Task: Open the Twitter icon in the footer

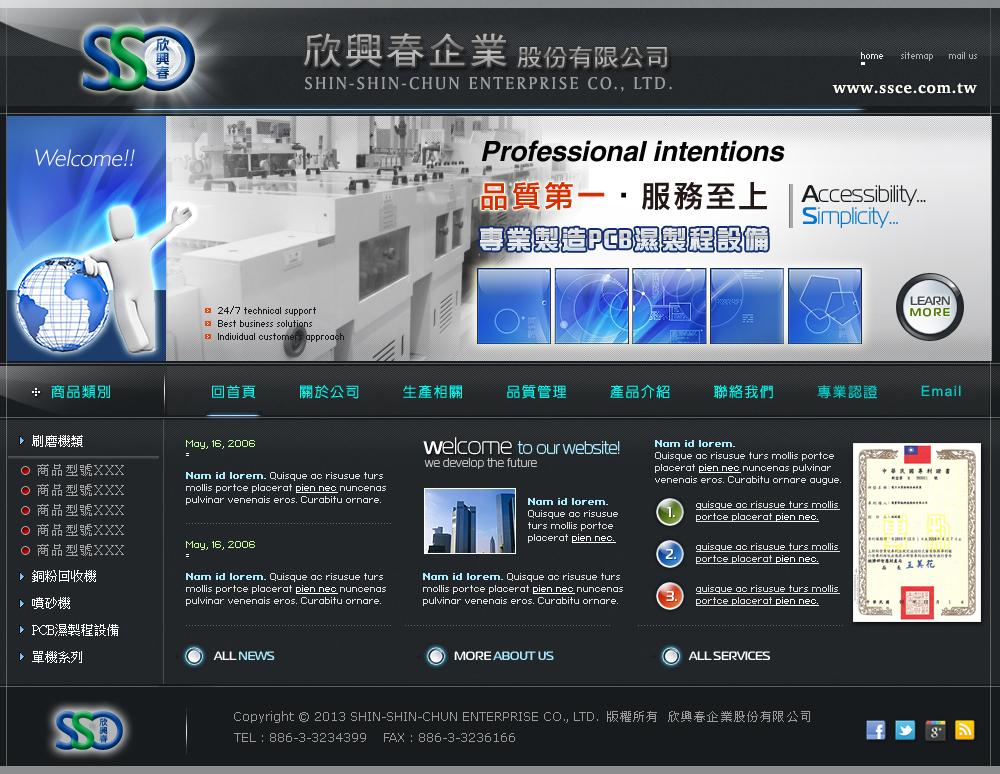Action: [x=905, y=730]
